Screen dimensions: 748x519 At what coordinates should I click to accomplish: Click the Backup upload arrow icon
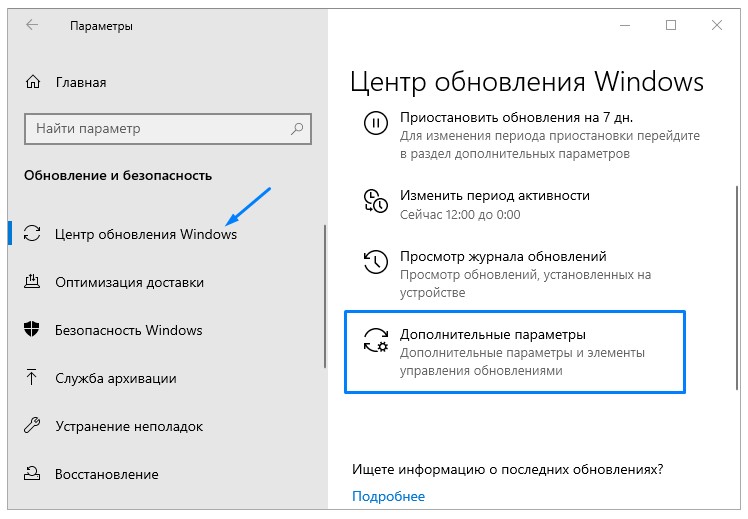pos(34,378)
